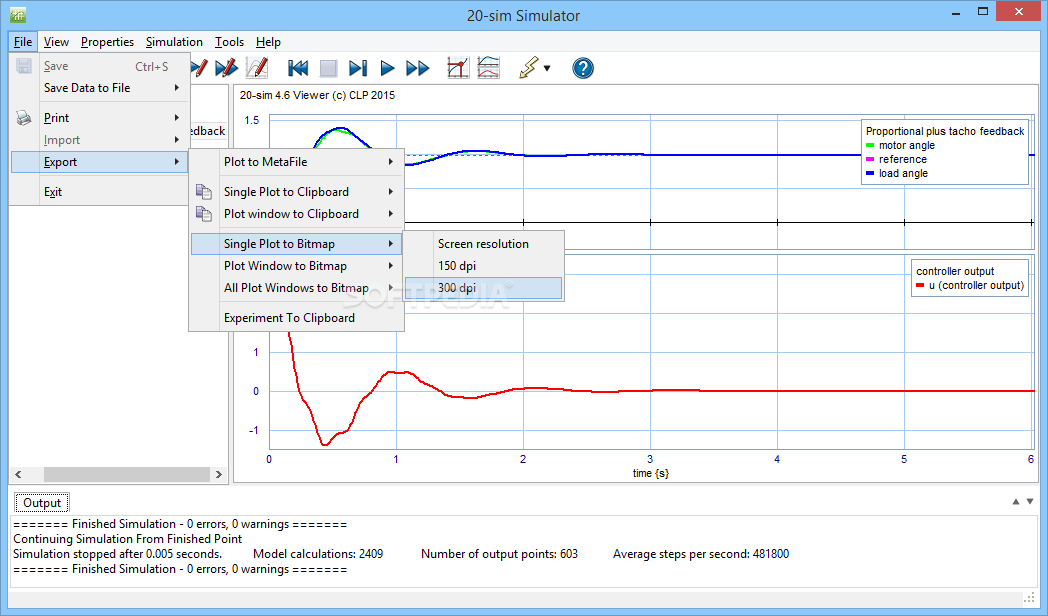Choose 300 dpi bitmap option

[483, 288]
